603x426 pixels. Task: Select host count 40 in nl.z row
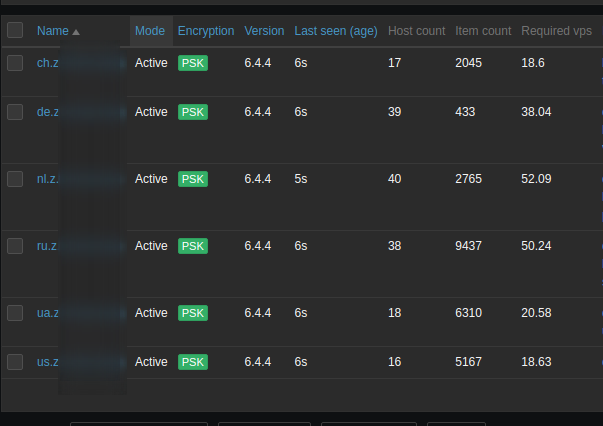coord(395,179)
